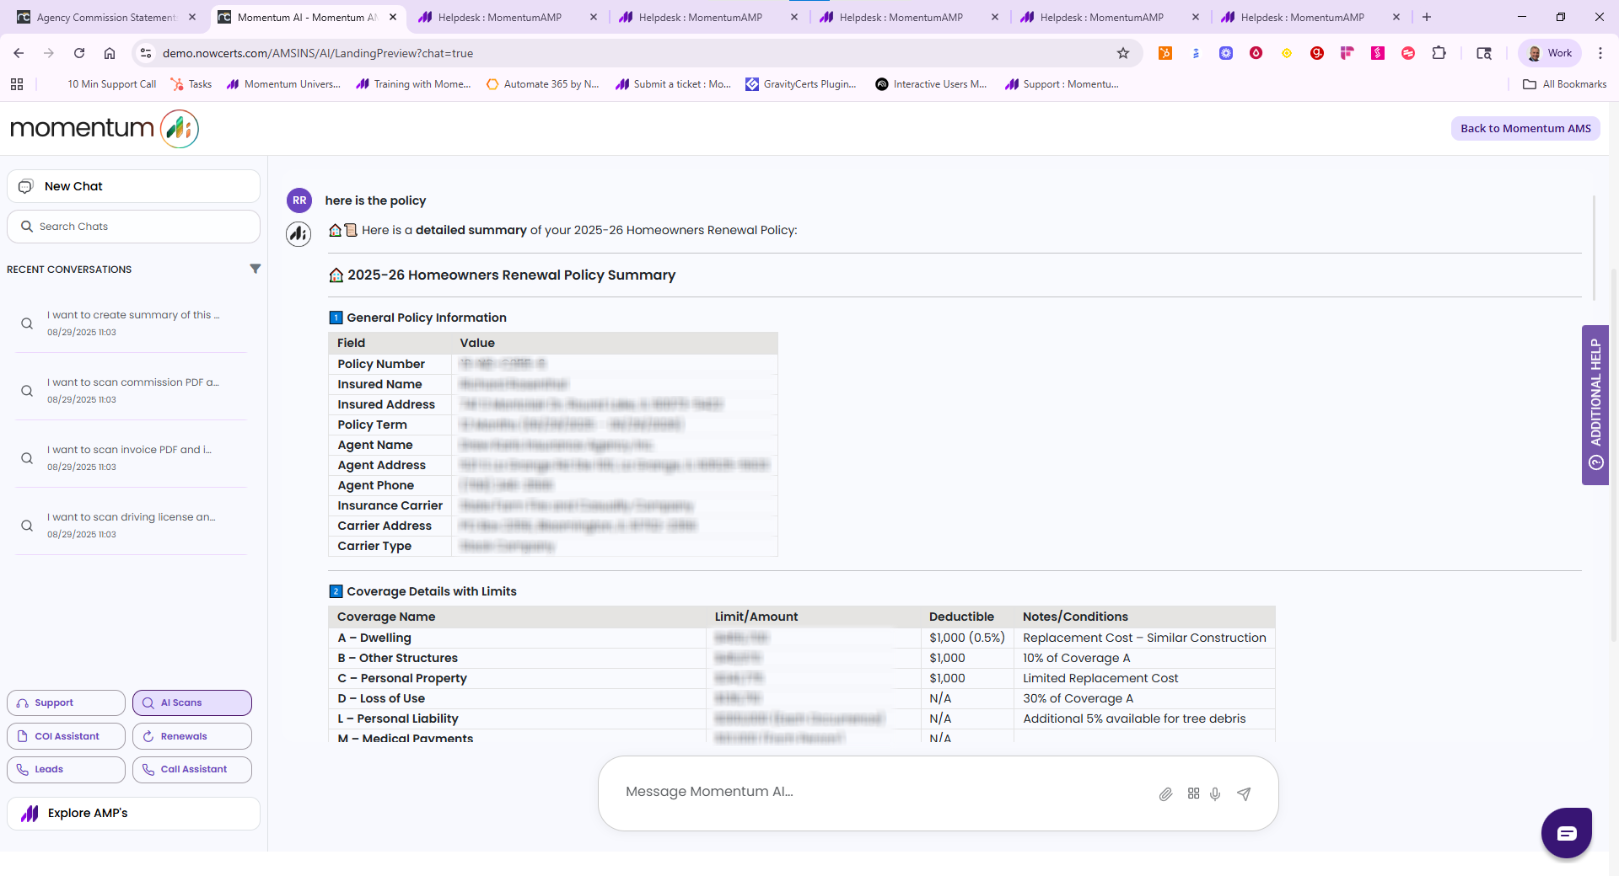Switch to Agency Commission Statement tab
The width and height of the screenshot is (1619, 876).
click(x=105, y=17)
